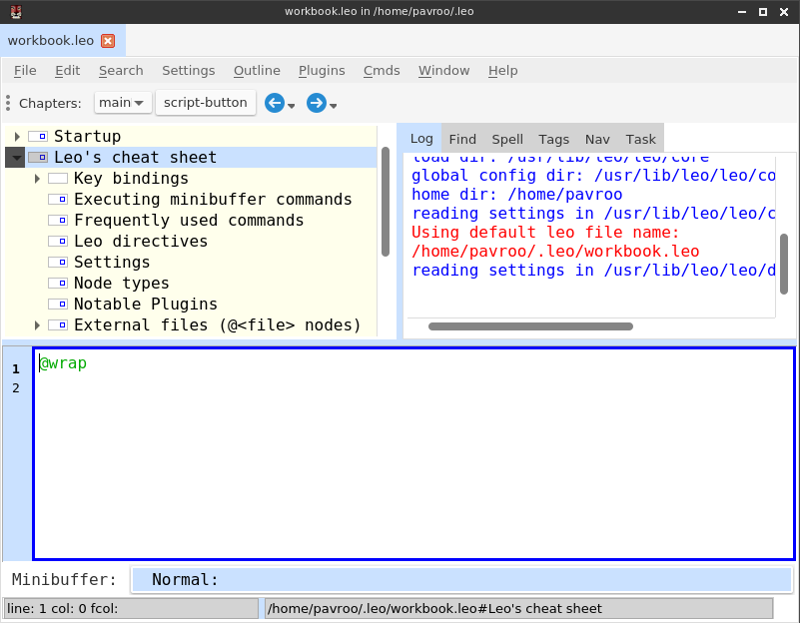Click the Leo directives node icon
Screen dimensions: 800x623
click(58, 241)
